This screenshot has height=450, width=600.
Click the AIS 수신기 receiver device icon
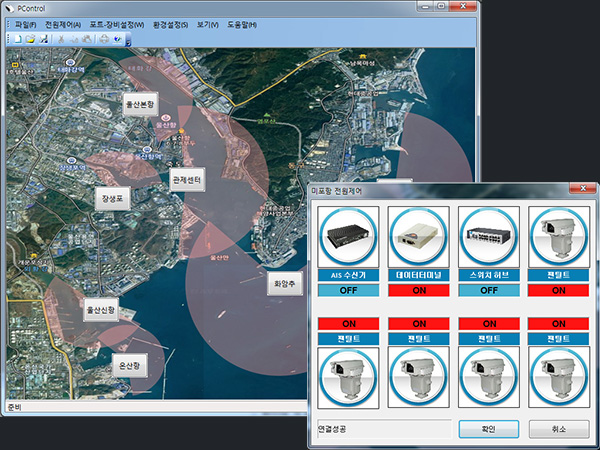pyautogui.click(x=349, y=236)
